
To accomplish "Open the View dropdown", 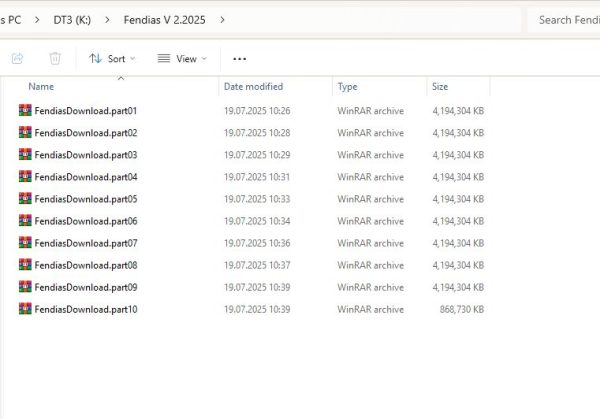I will point(182,59).
